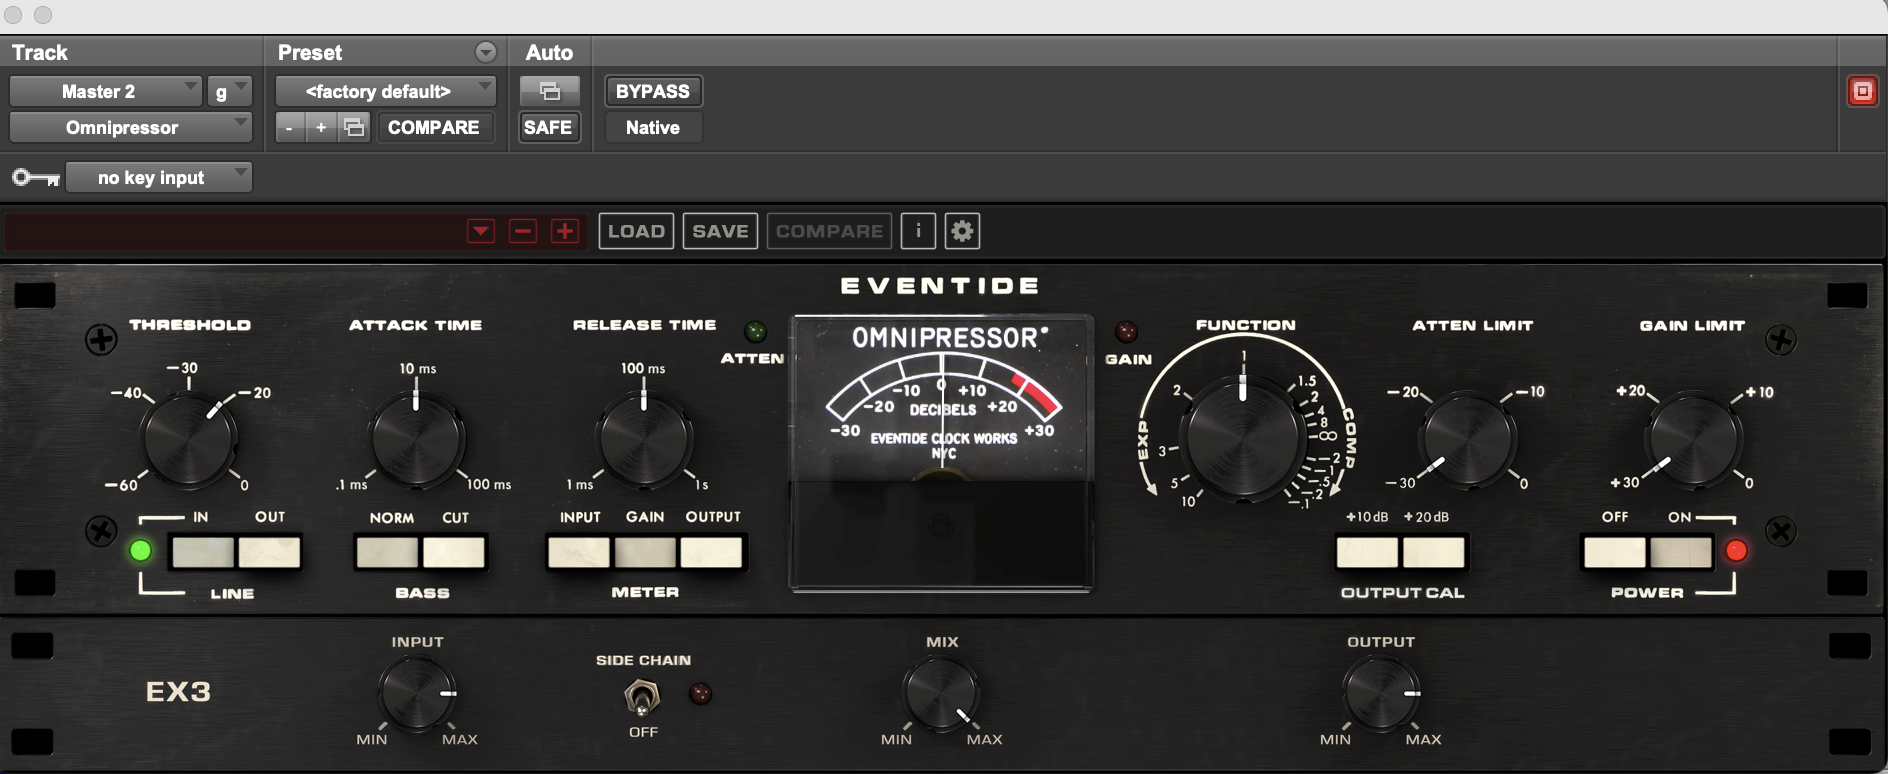Toggle the LINE IN switch
Screen dimensions: 1888x774
pos(203,552)
